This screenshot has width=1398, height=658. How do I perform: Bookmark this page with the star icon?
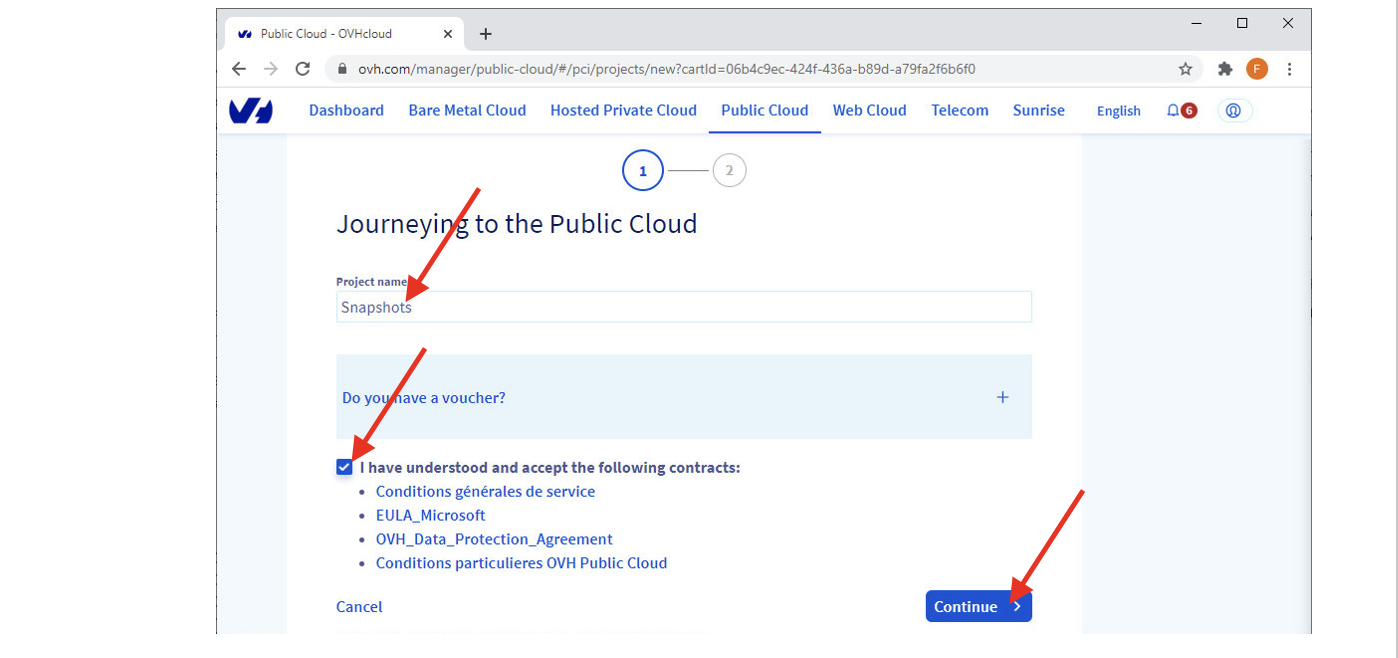(x=1185, y=69)
